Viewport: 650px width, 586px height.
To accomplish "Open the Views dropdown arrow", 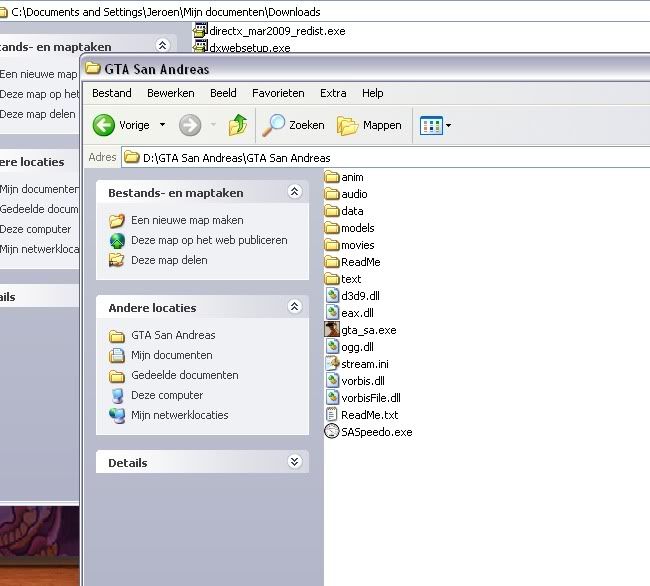I will 448,125.
